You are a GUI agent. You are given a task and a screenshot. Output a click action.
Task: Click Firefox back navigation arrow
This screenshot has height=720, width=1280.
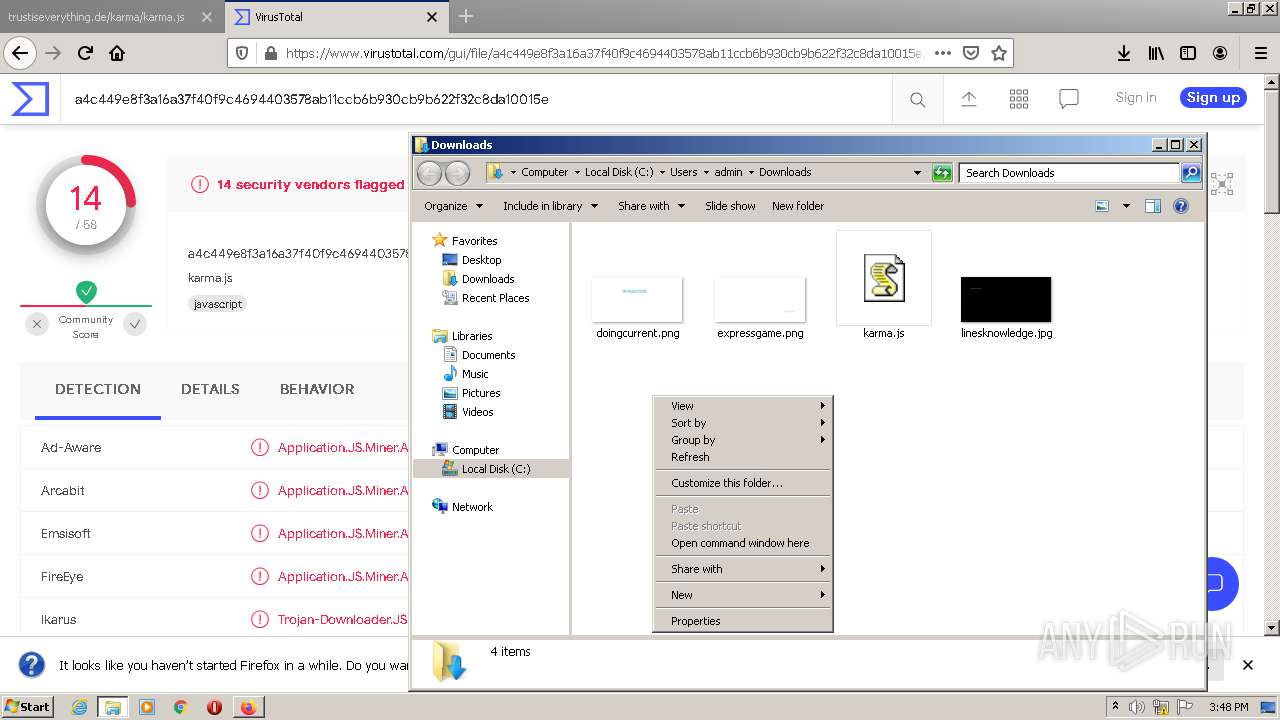(20, 53)
